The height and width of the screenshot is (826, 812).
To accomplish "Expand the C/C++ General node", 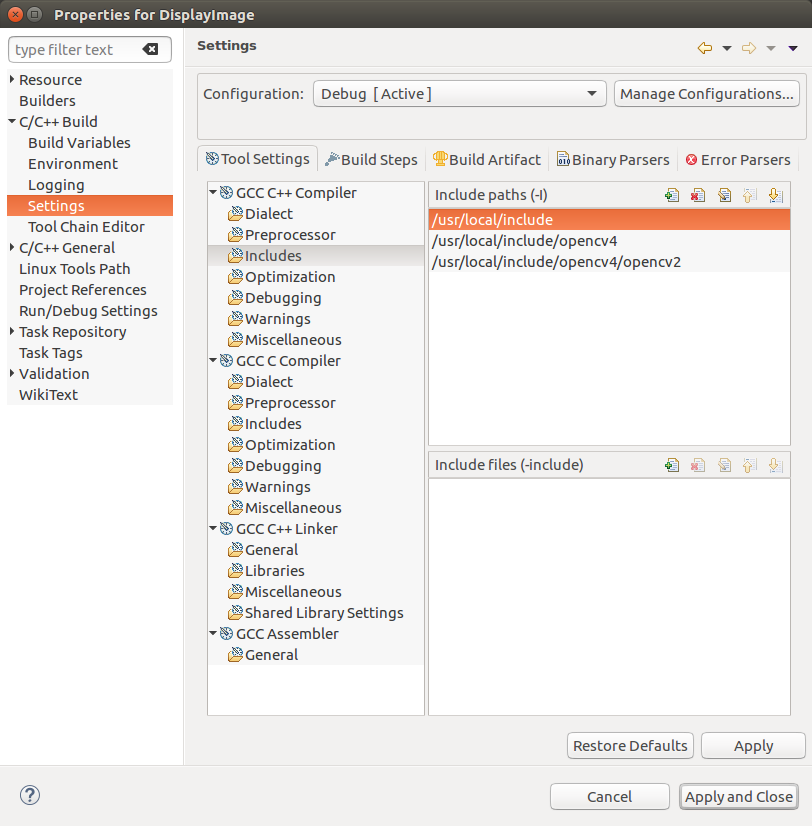I will 12,247.
